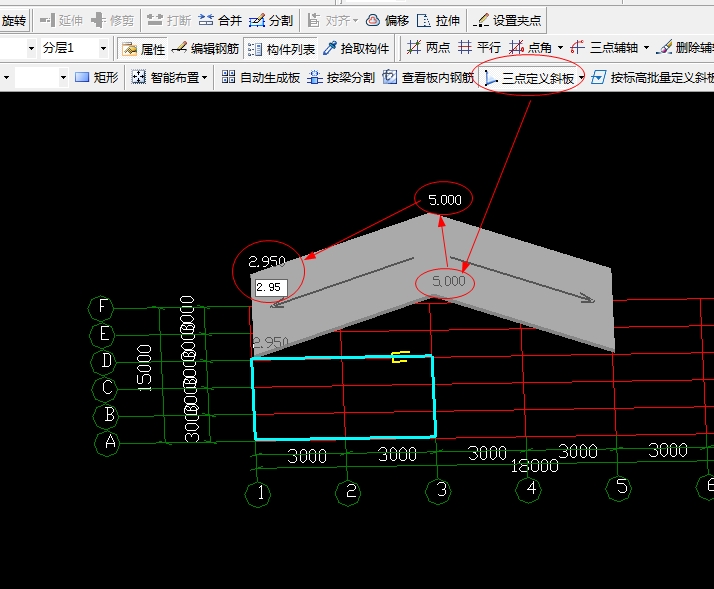The width and height of the screenshot is (714, 589).
Task: Click 按标高批量定义斜板 tool
Action: [x=653, y=78]
